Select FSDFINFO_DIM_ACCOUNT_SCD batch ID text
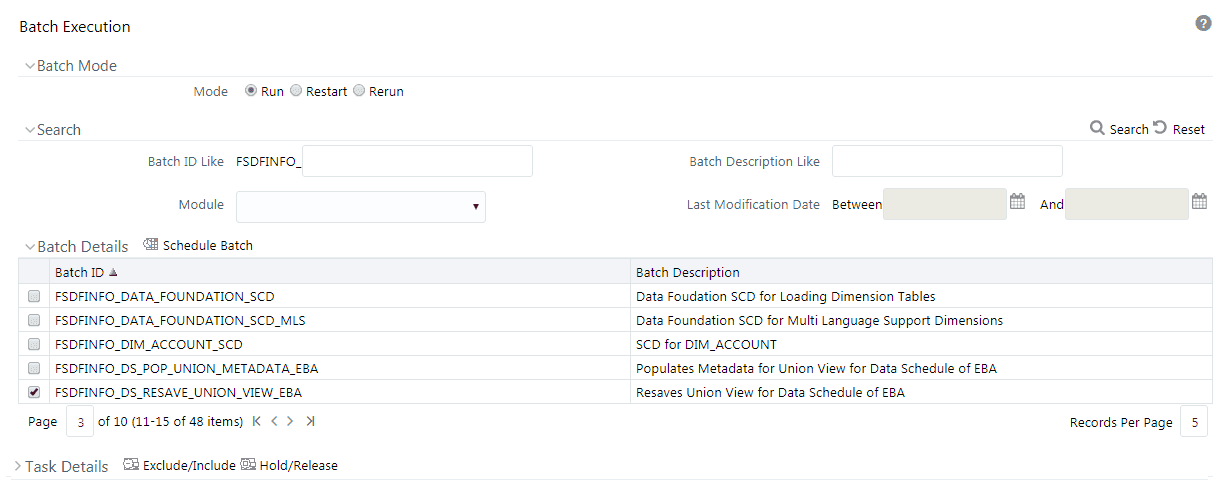The height and width of the screenshot is (482, 1219). [149, 344]
